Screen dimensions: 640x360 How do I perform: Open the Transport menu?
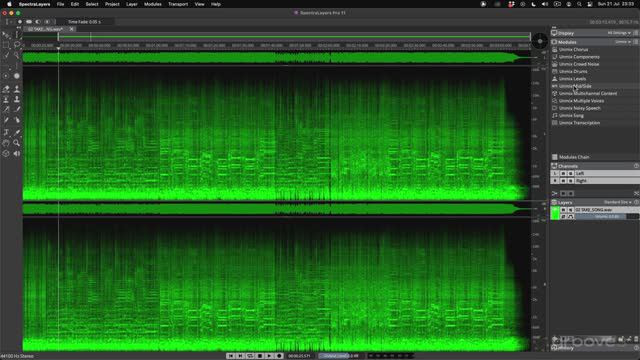(x=178, y=4)
